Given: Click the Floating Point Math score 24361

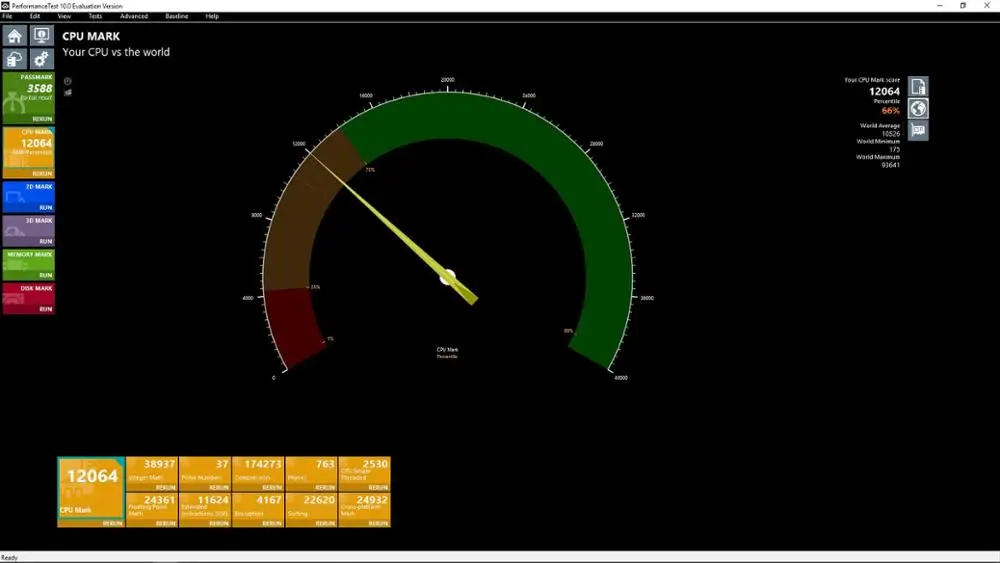Looking at the screenshot, I should [x=159, y=500].
